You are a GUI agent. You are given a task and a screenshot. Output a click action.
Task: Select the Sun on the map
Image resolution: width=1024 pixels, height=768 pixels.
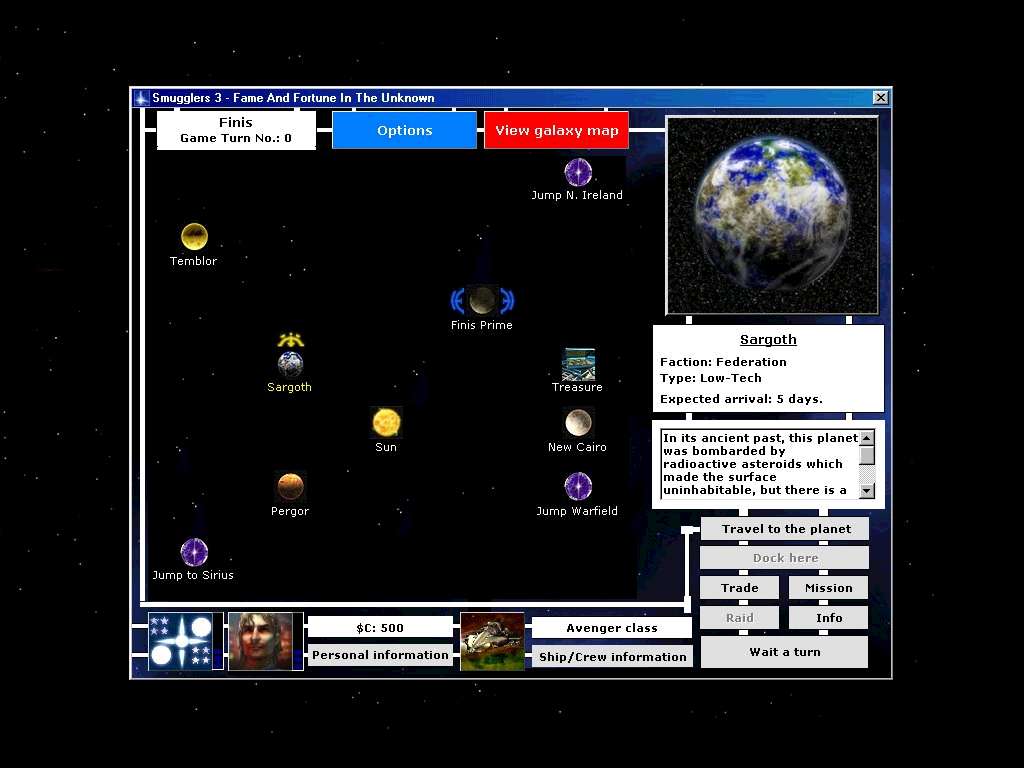point(386,423)
